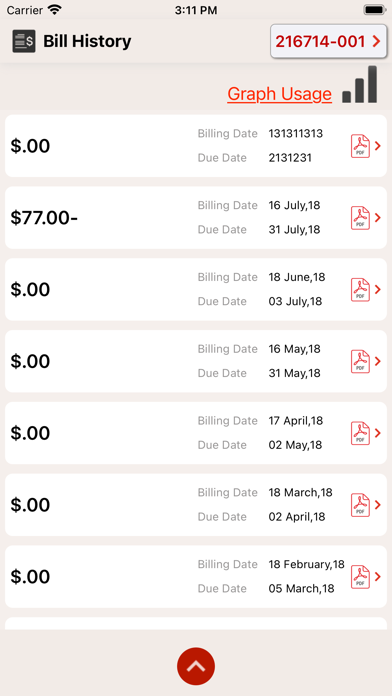Tap the Wi-Fi status bar icon
Image resolution: width=392 pixels, height=696 pixels.
click(55, 10)
